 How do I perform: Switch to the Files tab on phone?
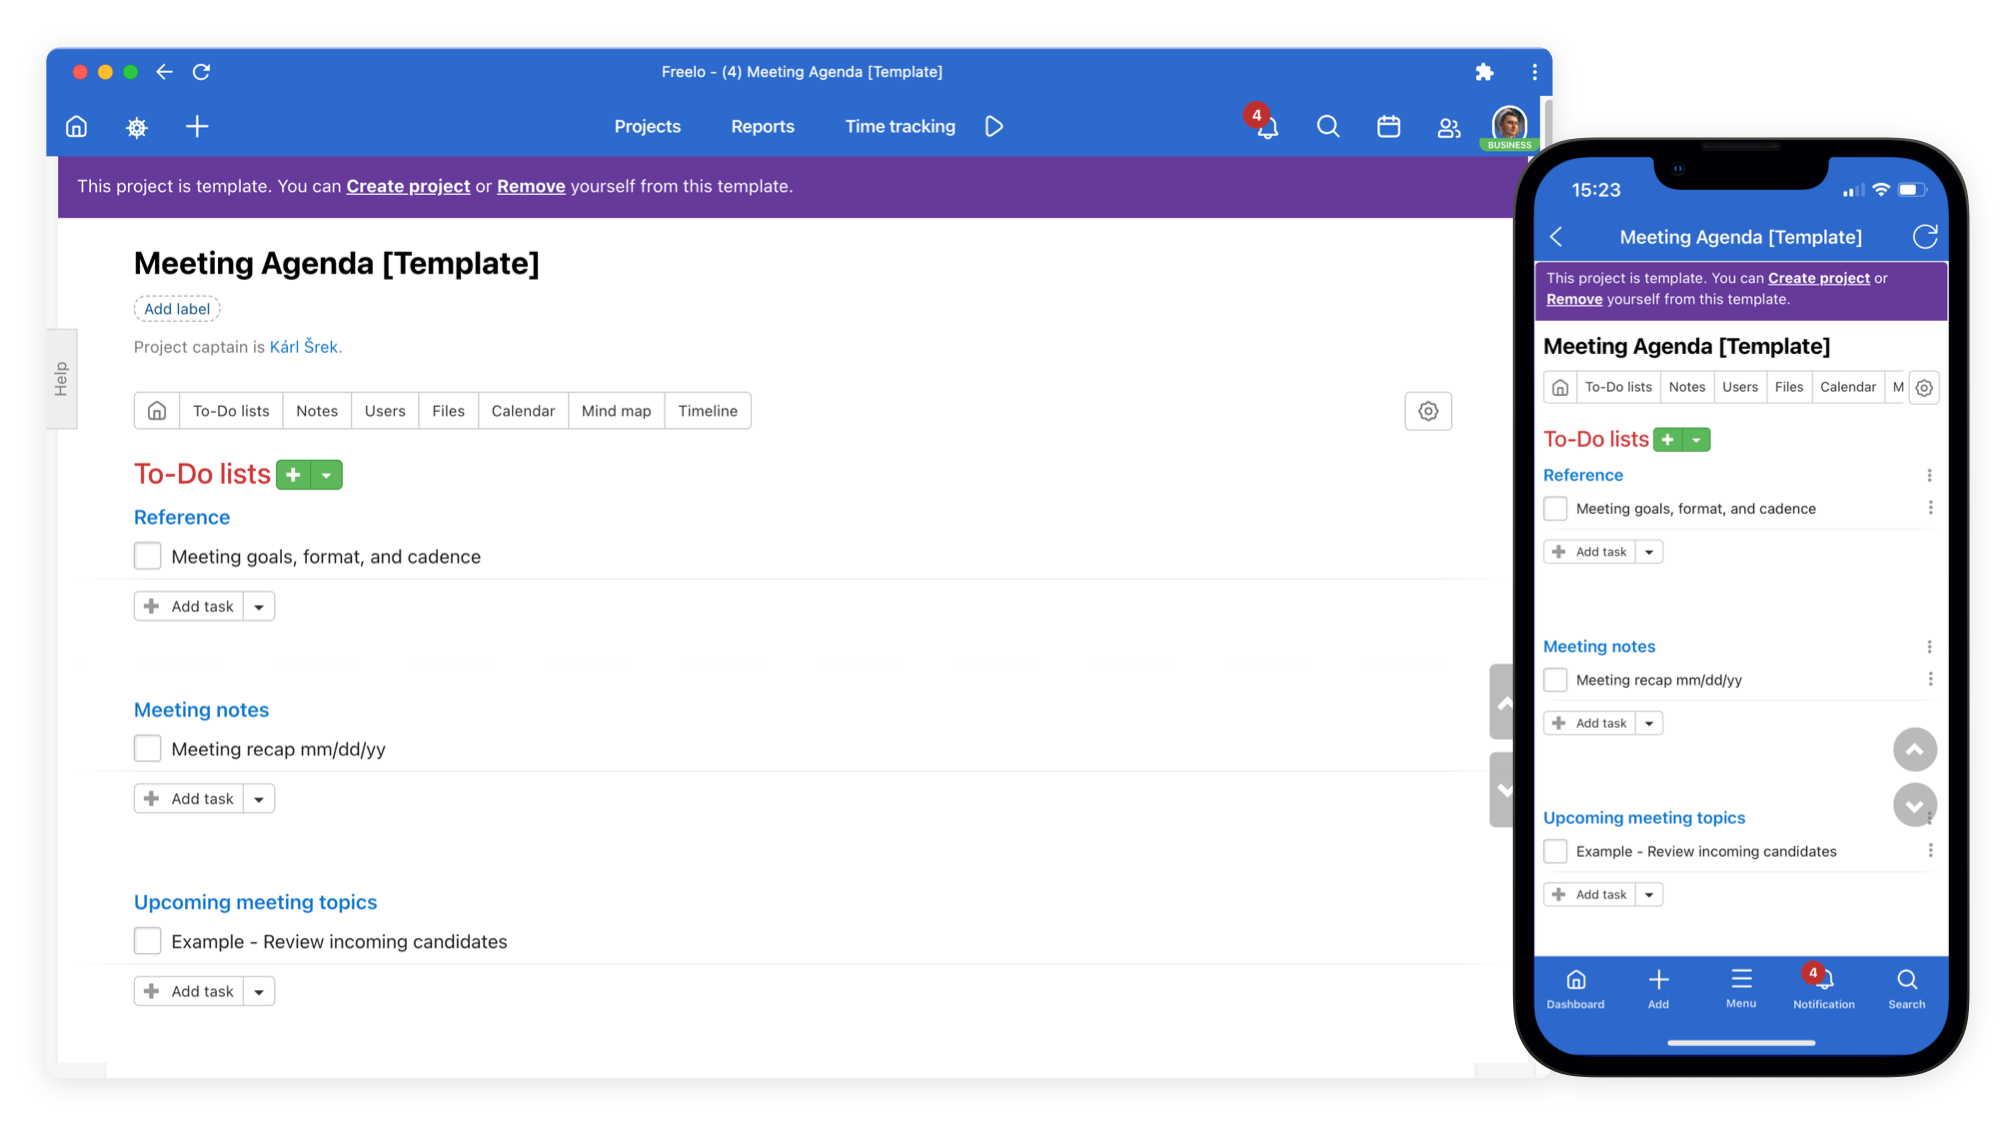[1789, 387]
